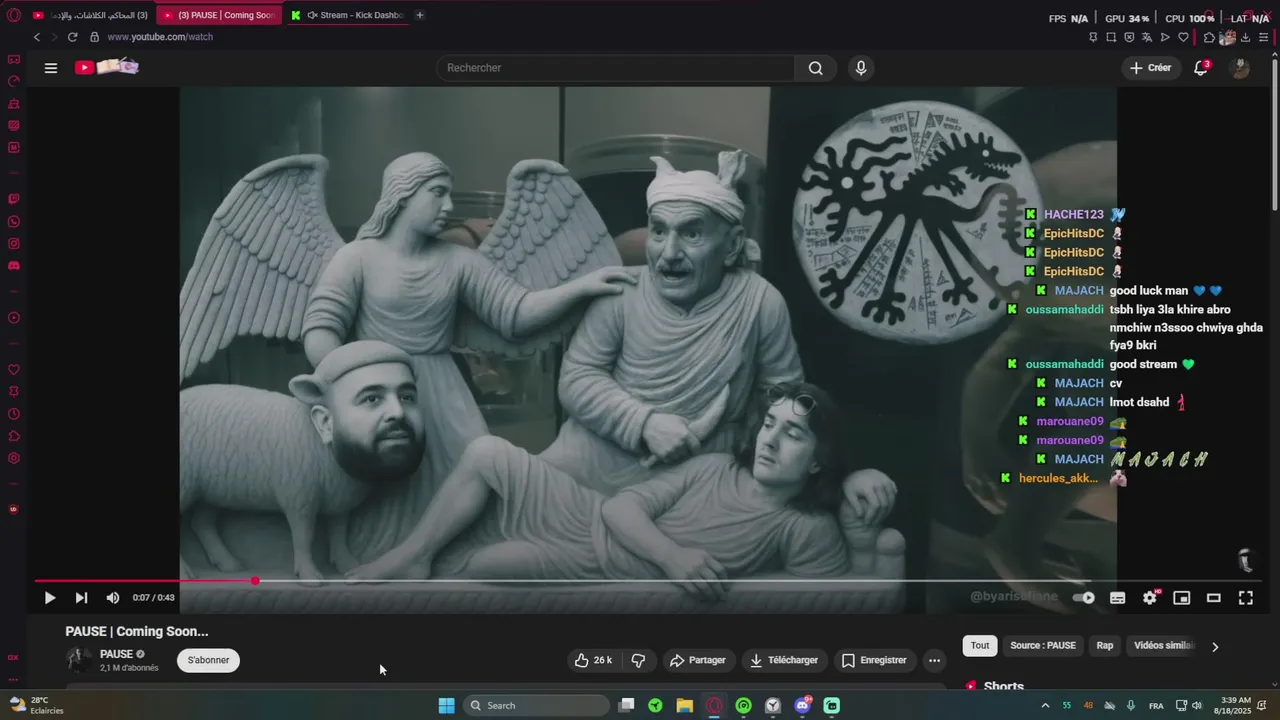Open the YouTube account avatar menu
The height and width of the screenshot is (720, 1280).
(x=1240, y=68)
